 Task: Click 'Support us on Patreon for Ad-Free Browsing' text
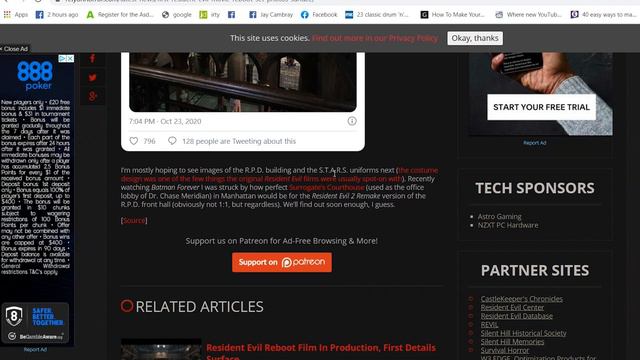pos(282,241)
